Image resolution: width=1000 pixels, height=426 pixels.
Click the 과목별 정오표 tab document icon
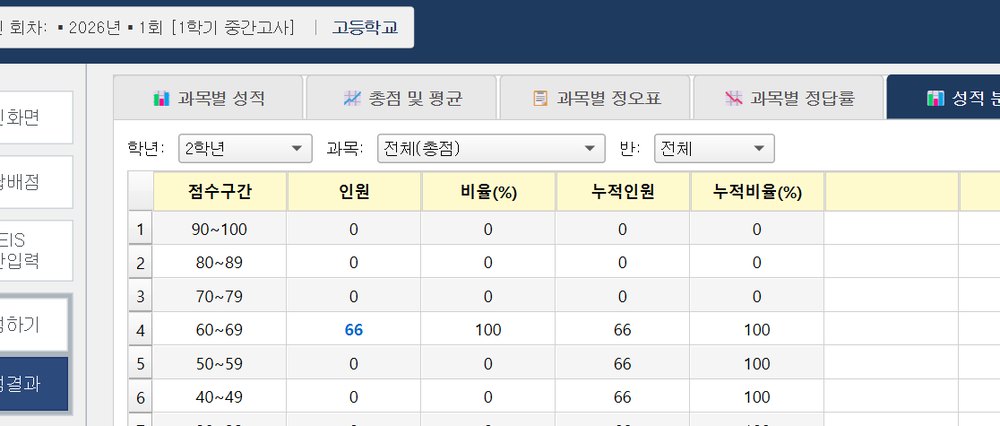coord(540,98)
